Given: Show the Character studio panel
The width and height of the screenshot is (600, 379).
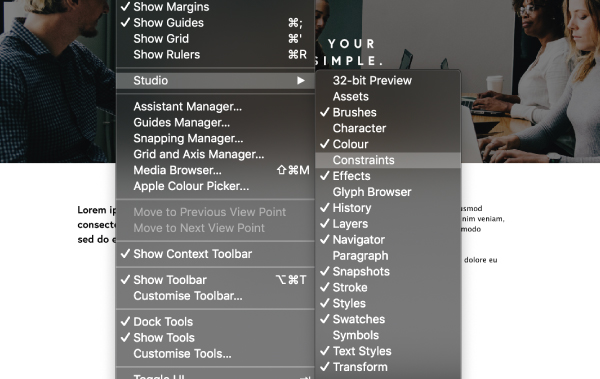Looking at the screenshot, I should point(388,128).
